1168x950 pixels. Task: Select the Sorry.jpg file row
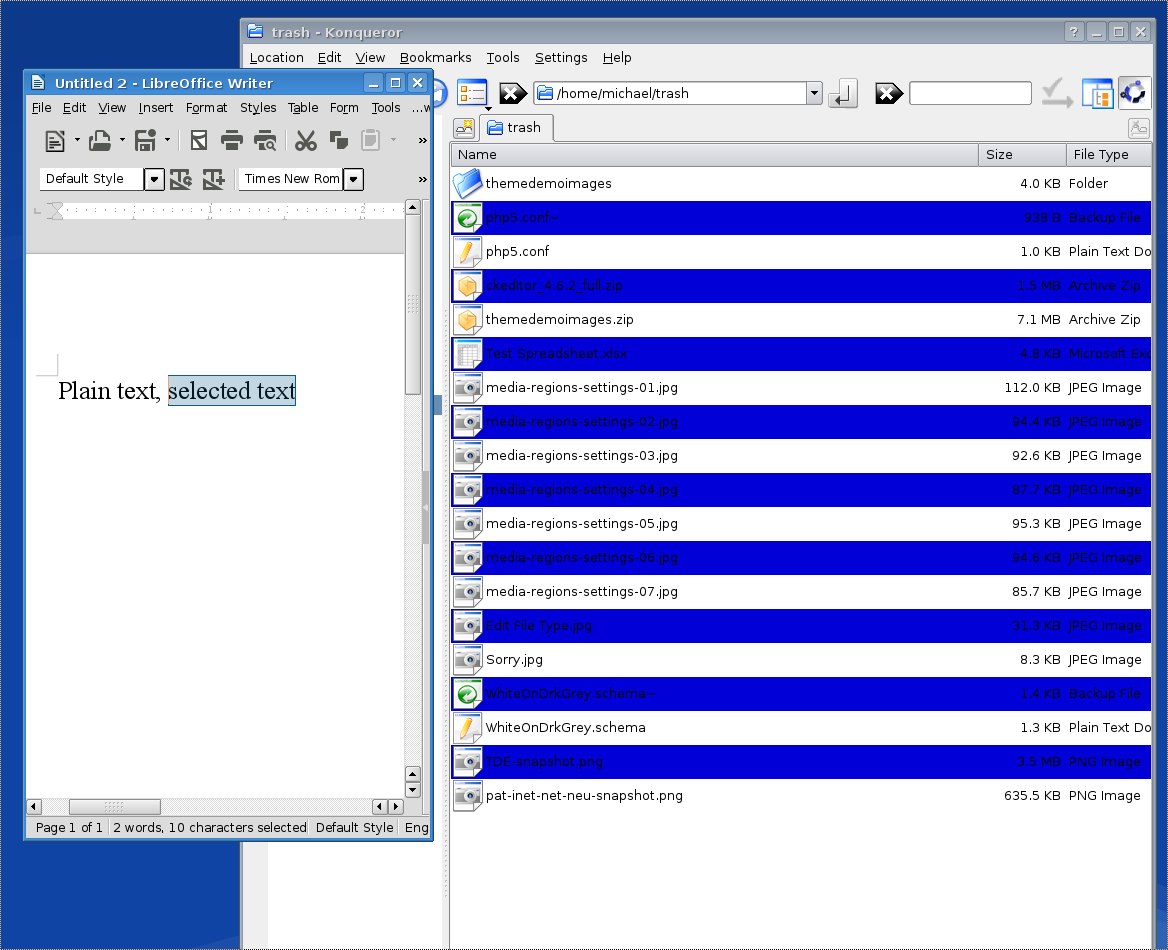coord(801,660)
